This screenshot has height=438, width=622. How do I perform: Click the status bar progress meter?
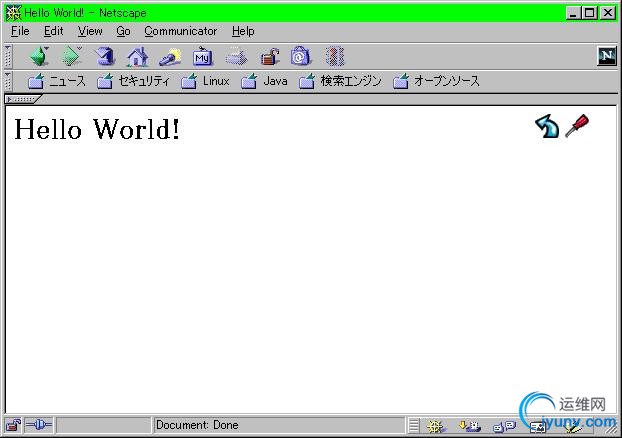pos(104,425)
